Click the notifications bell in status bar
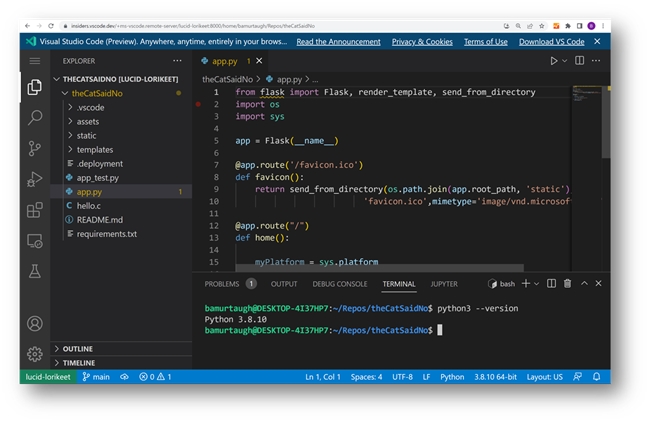 pos(597,377)
